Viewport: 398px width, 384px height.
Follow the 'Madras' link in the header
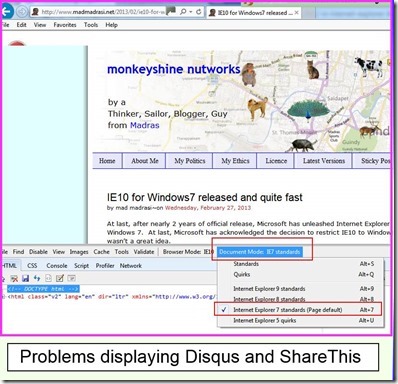(144, 125)
